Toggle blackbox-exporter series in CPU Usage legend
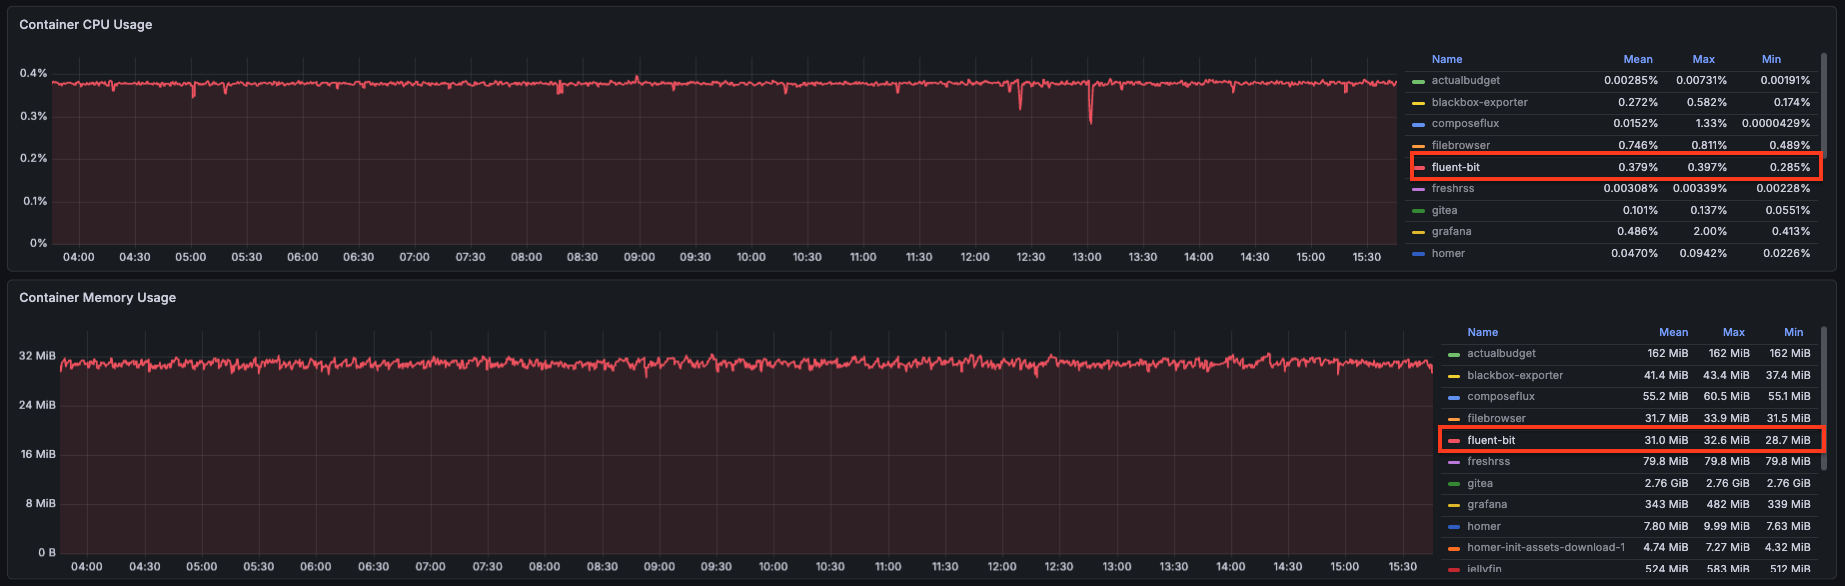 1479,102
